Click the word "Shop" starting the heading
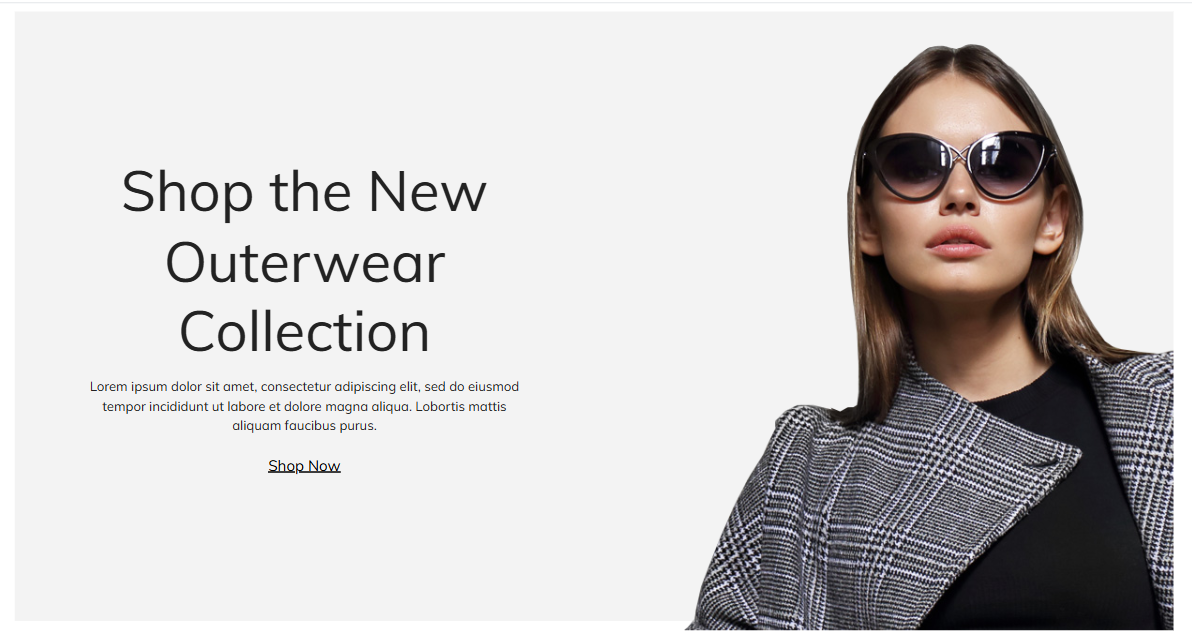 [x=187, y=193]
